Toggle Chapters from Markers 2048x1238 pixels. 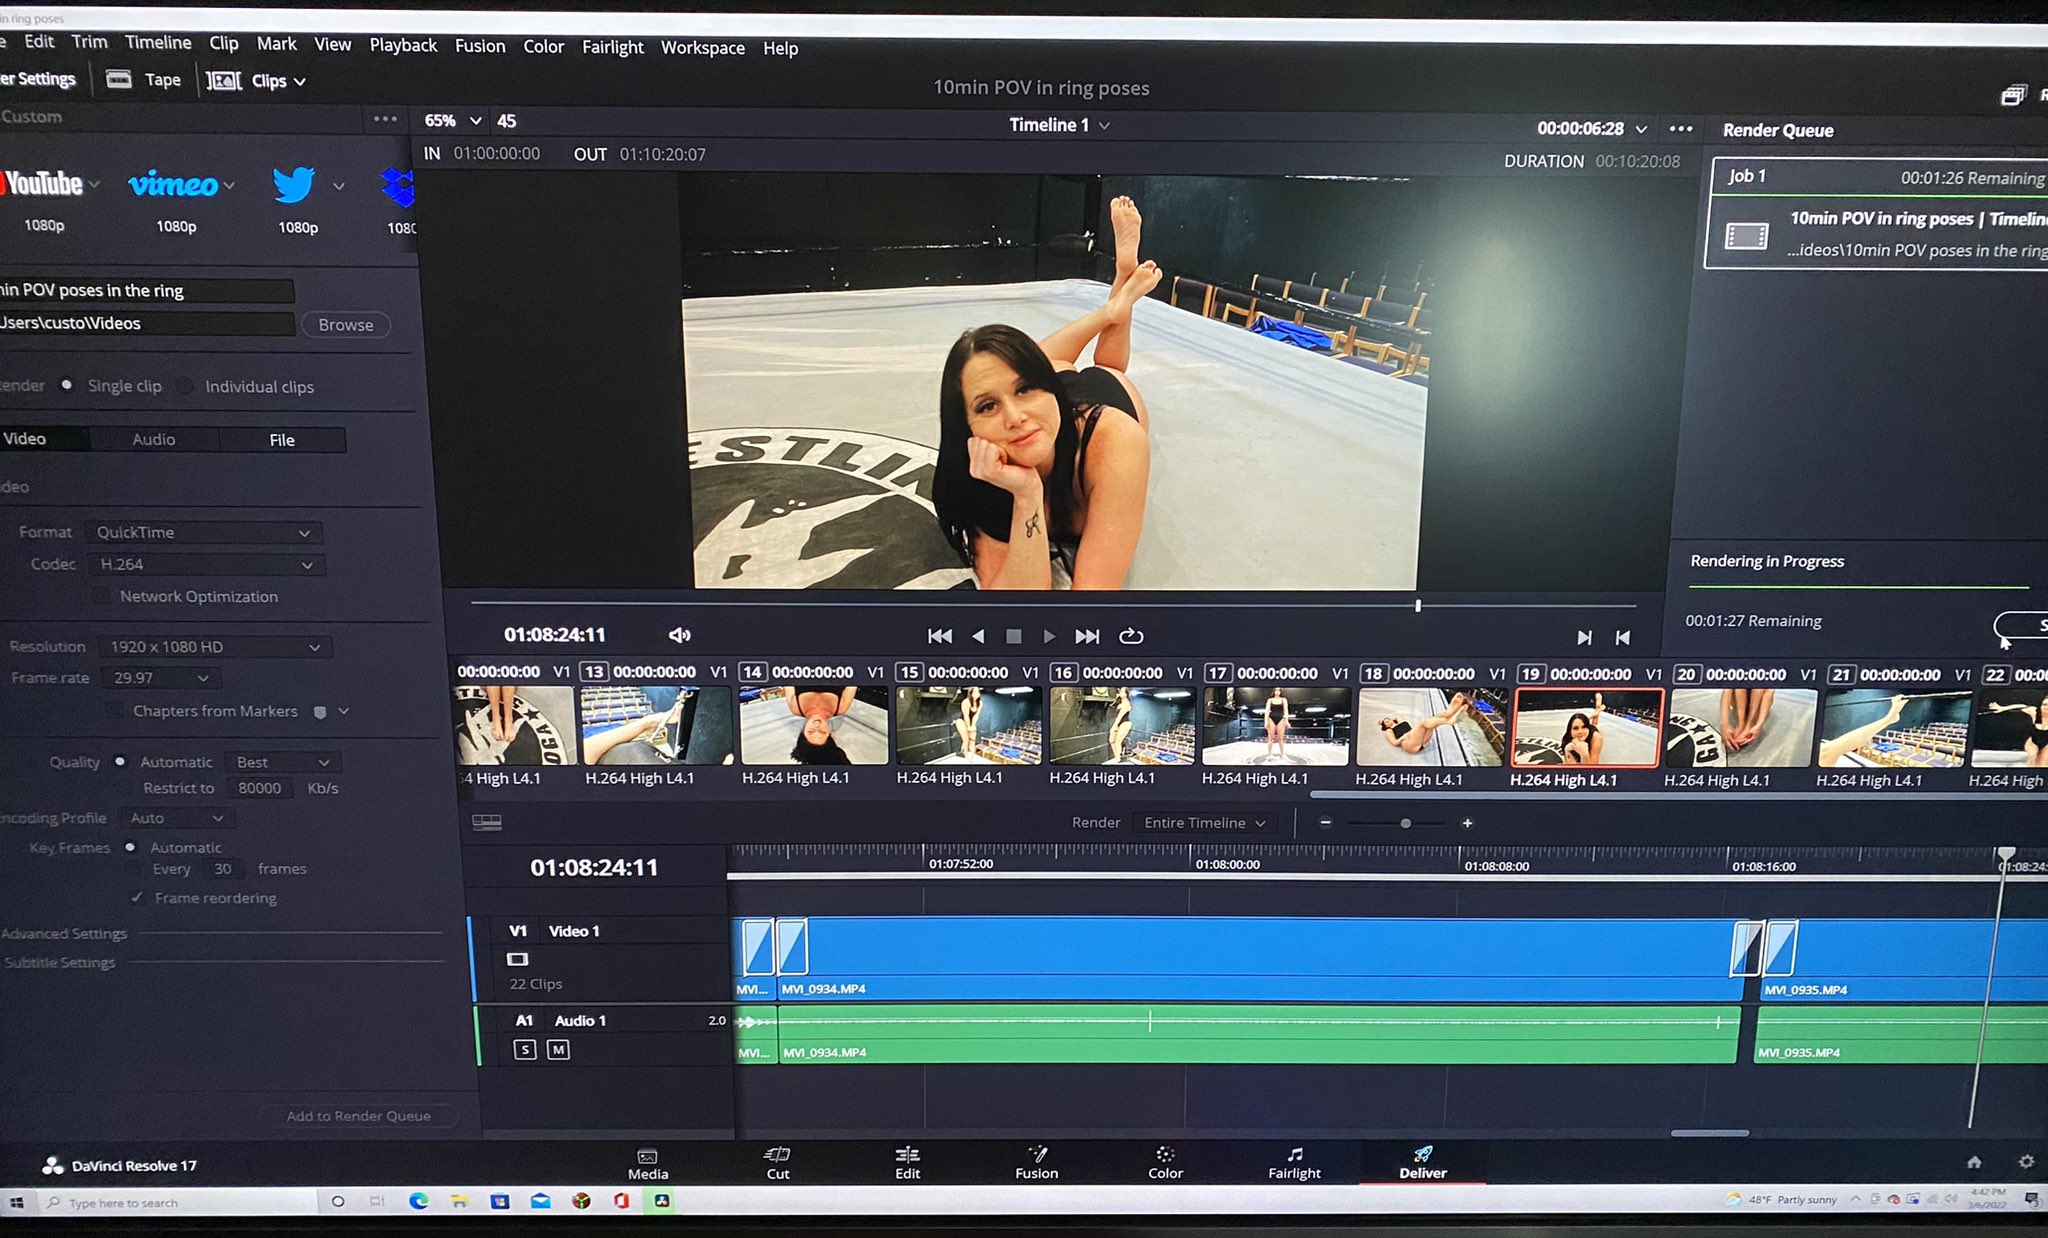(x=113, y=710)
